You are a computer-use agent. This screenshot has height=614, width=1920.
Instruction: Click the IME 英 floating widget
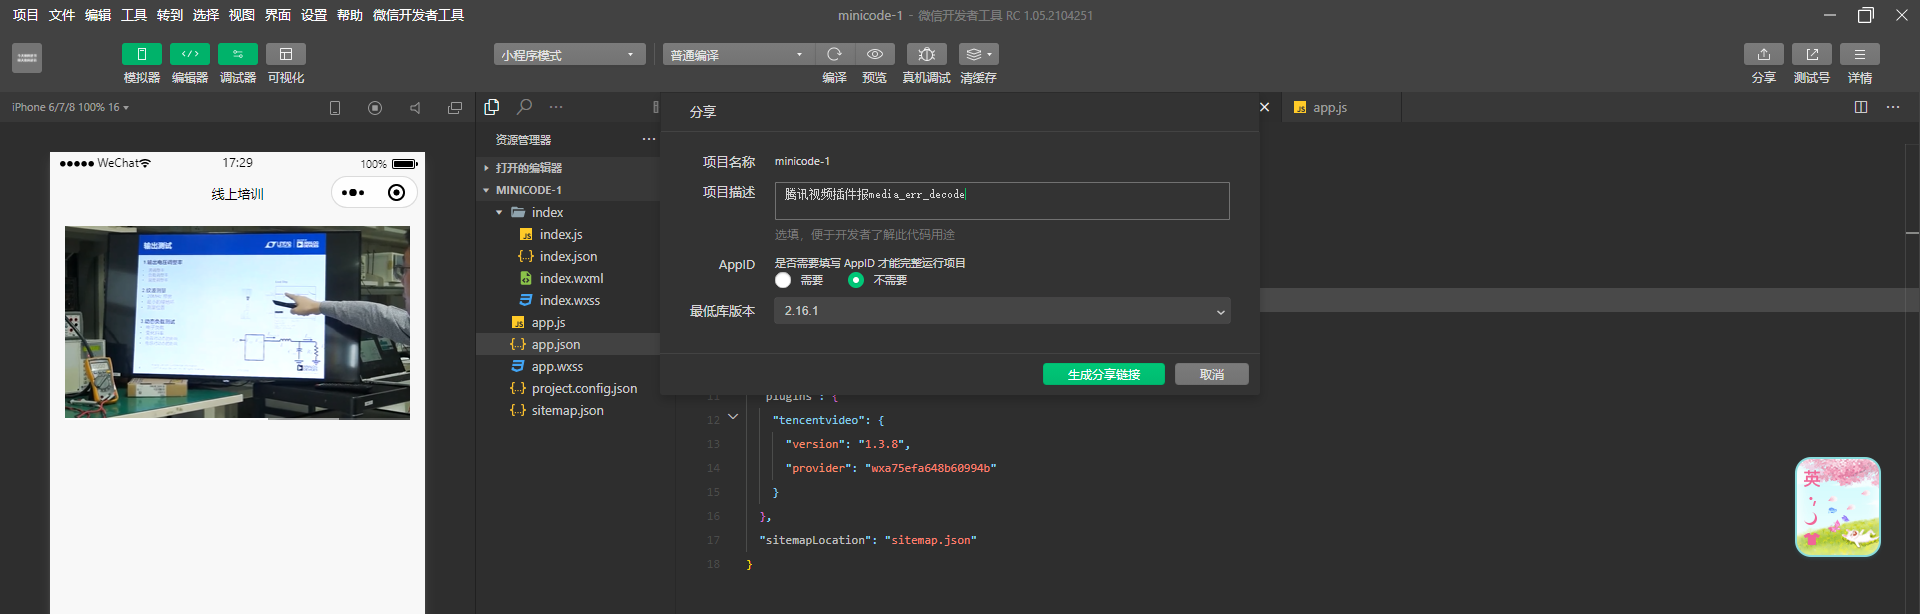click(x=1838, y=507)
